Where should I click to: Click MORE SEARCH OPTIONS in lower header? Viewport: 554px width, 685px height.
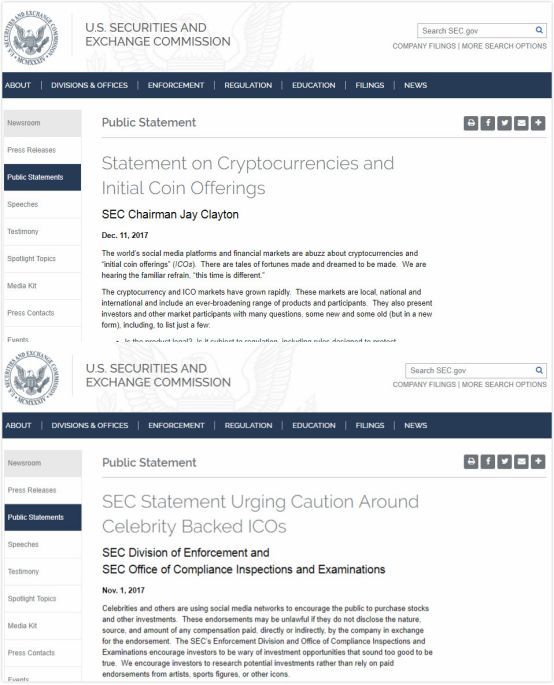click(504, 384)
